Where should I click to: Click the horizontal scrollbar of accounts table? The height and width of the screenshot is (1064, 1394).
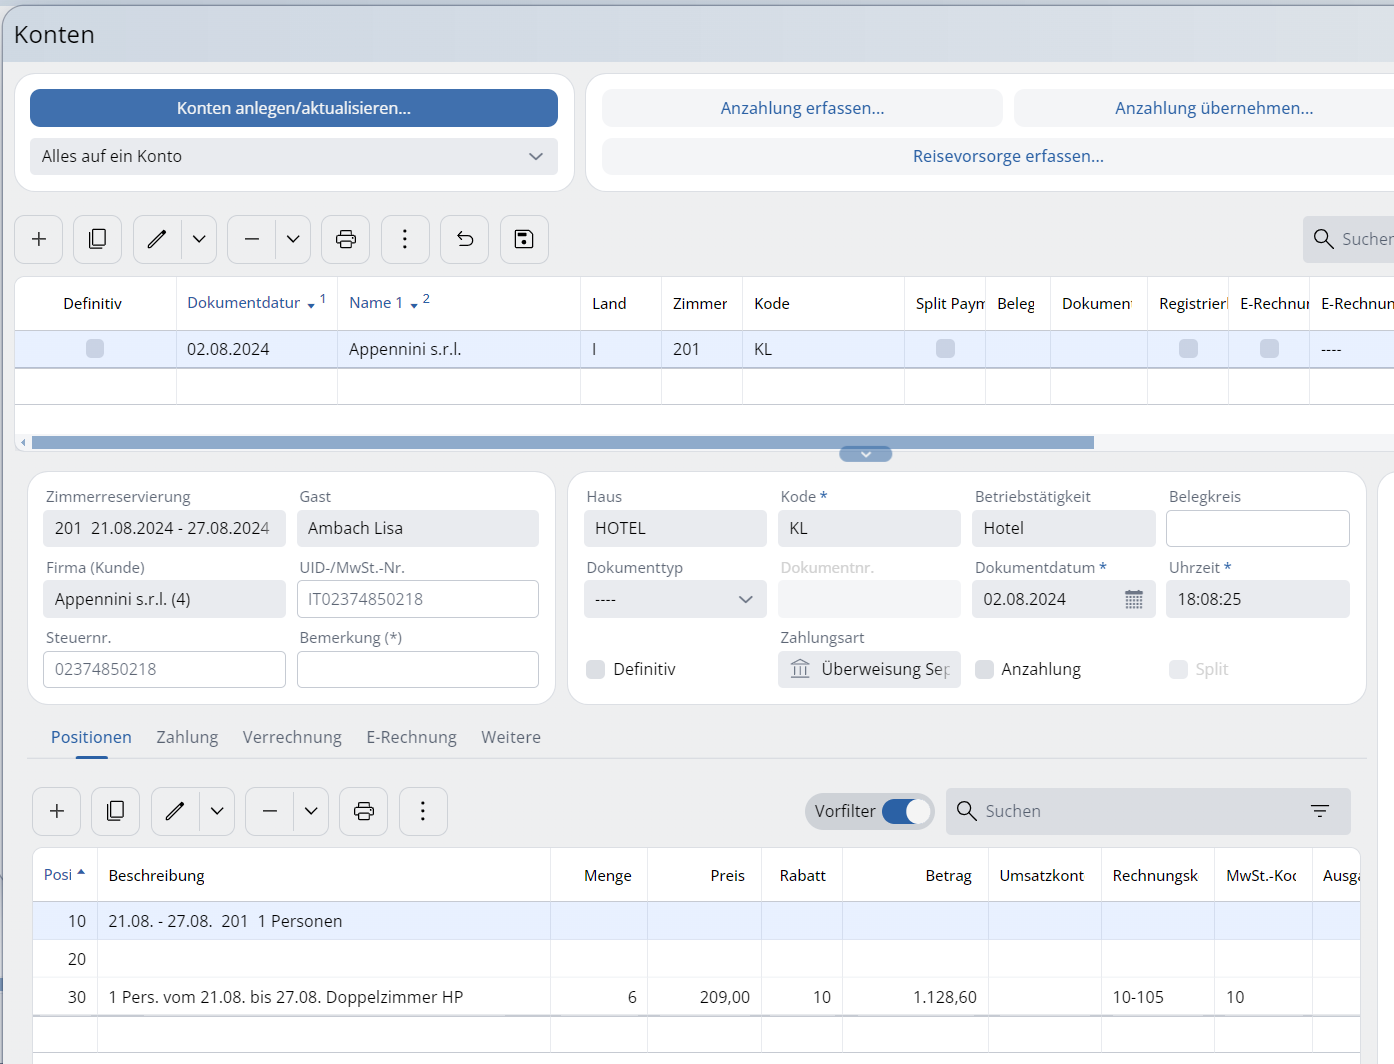coord(562,442)
